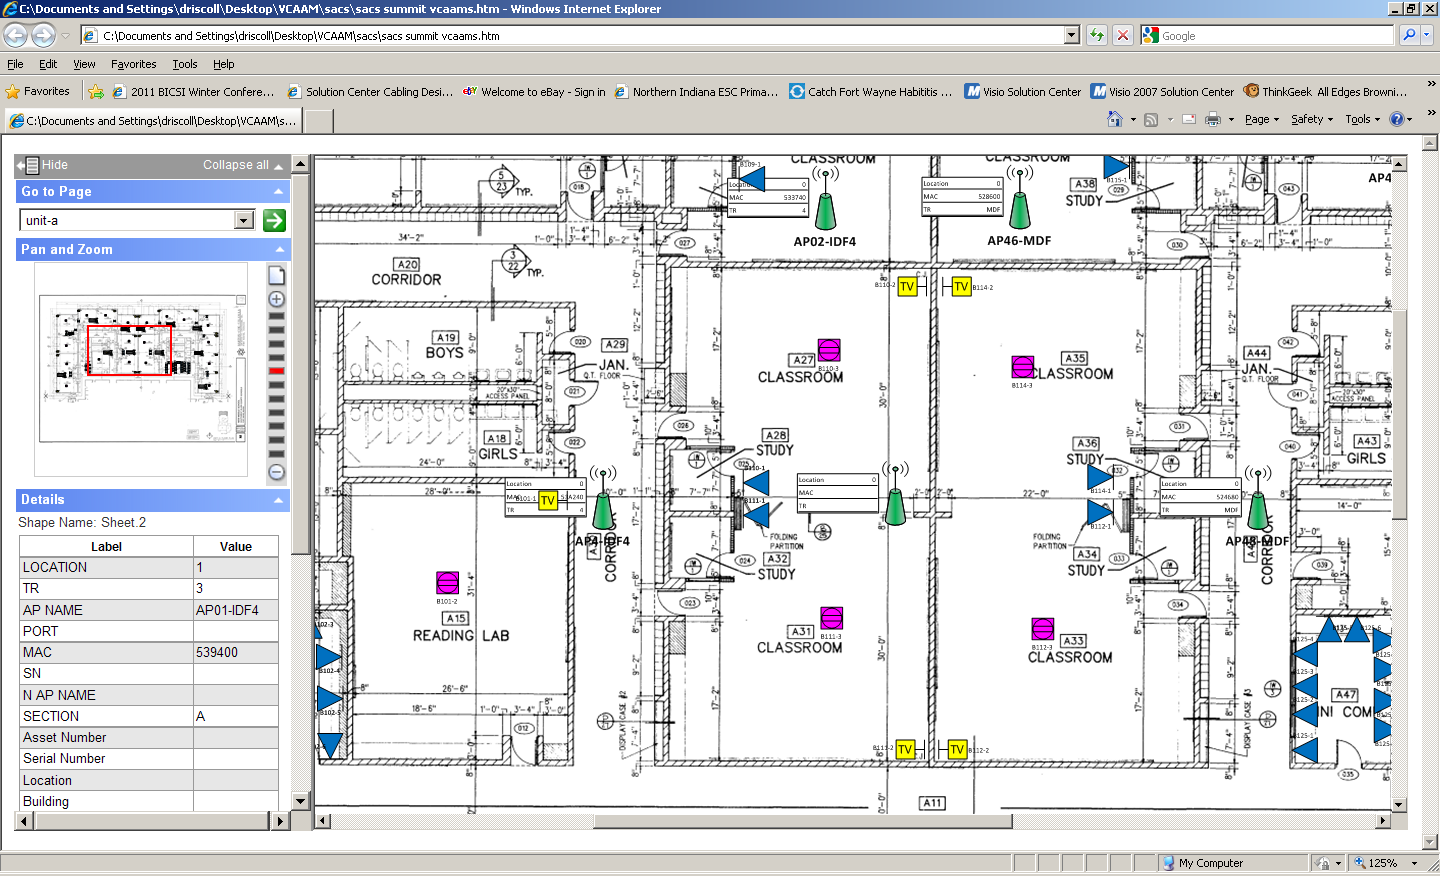Image resolution: width=1440 pixels, height=876 pixels.
Task: Click the Collapse all button
Action: point(244,165)
